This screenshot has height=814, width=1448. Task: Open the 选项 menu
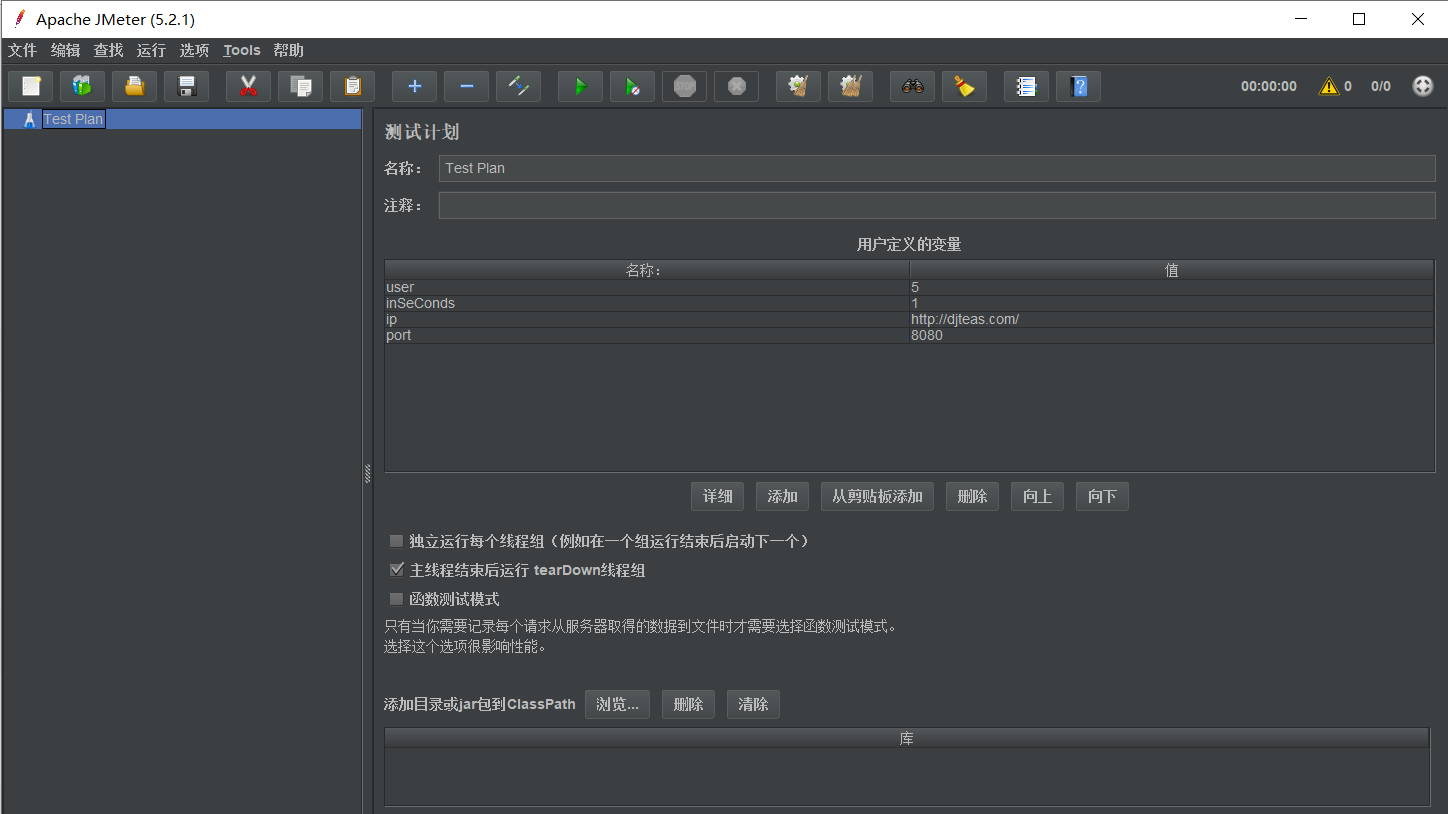(x=194, y=50)
